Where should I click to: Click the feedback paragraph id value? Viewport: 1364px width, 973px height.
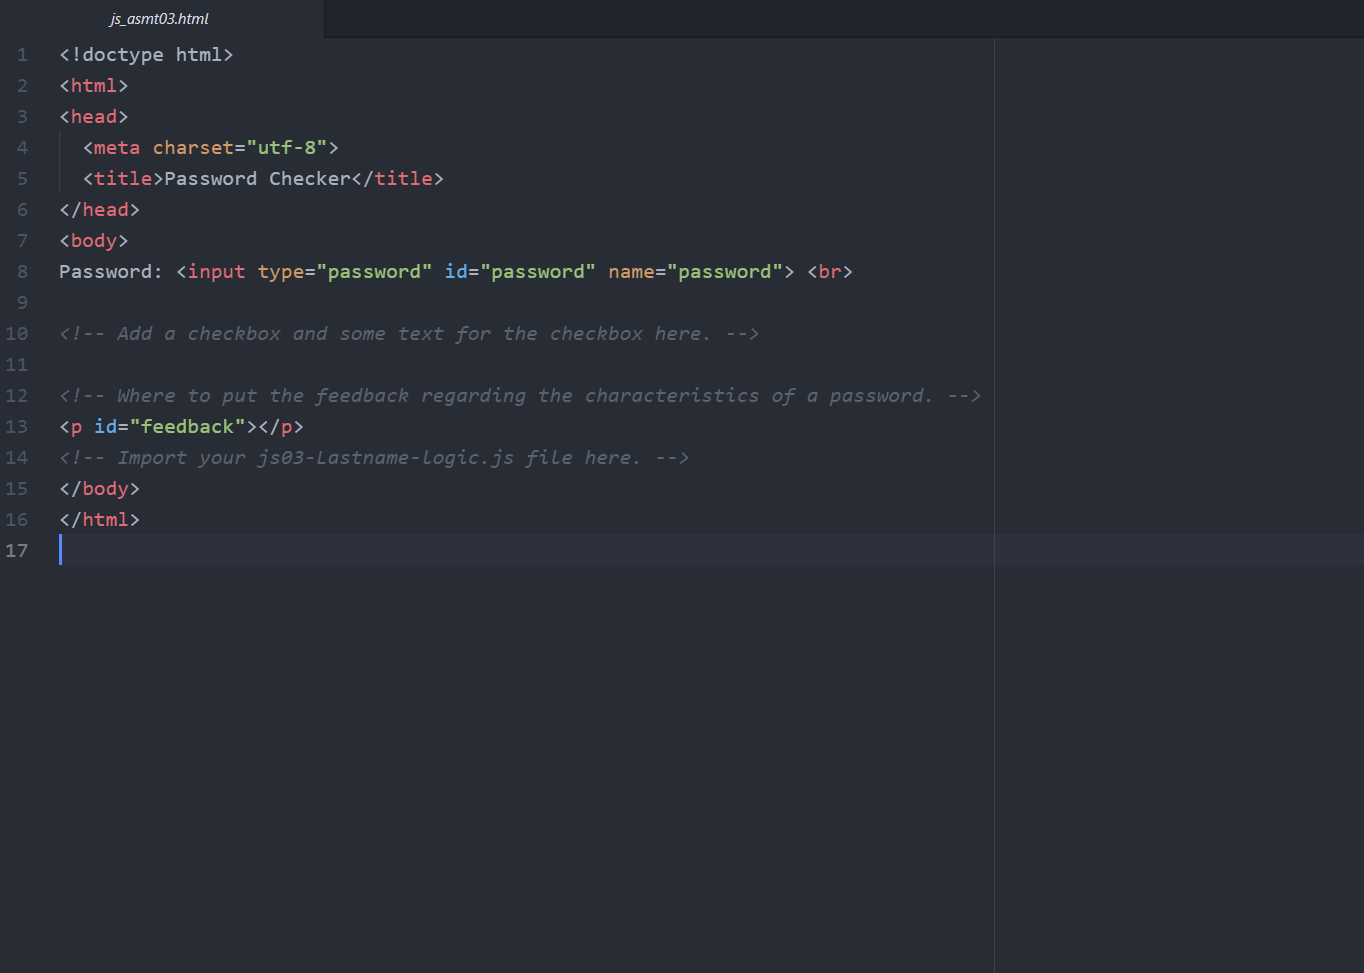coord(188,426)
